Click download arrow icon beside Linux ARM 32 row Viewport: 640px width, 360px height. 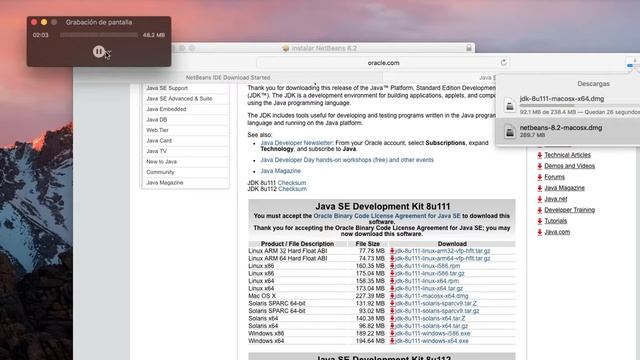click(x=392, y=251)
